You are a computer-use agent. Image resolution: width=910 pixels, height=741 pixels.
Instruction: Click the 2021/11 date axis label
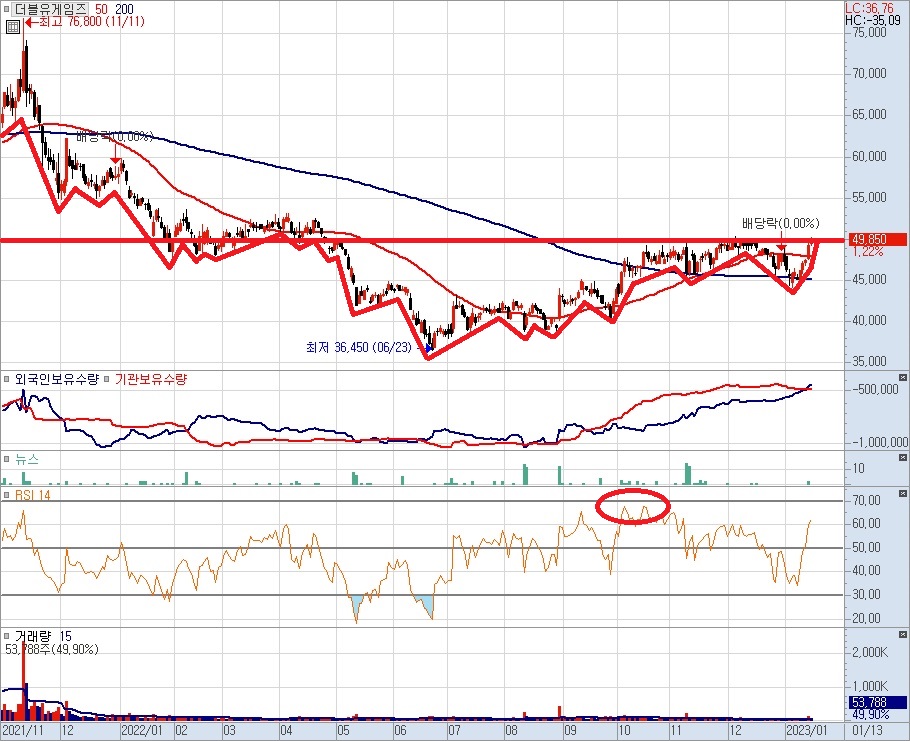[22, 730]
